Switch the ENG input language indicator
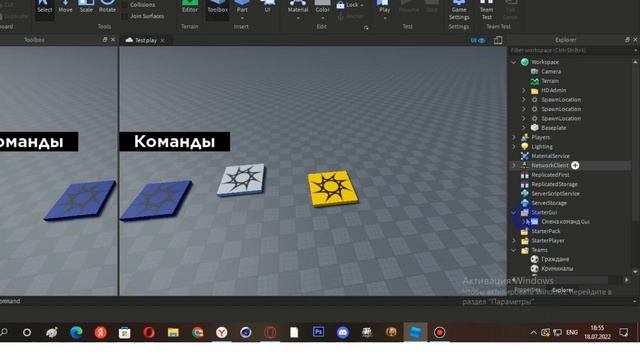Image resolution: width=640 pixels, height=360 pixels. [x=572, y=333]
